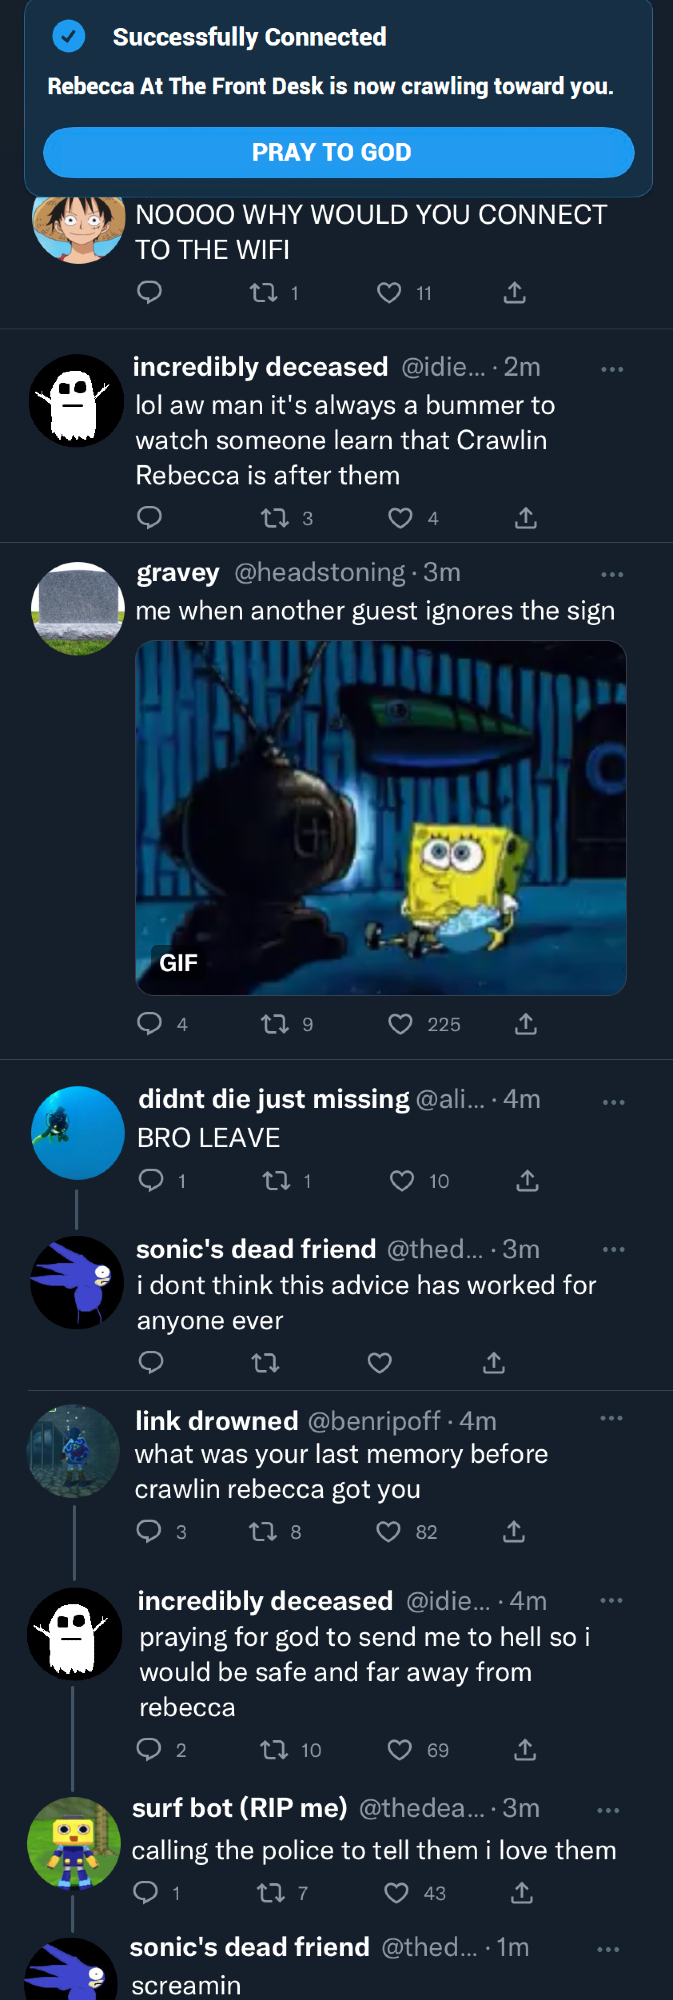Retweet link drowned's last memory tweet
The height and width of the screenshot is (2000, 673).
pos(263,1532)
